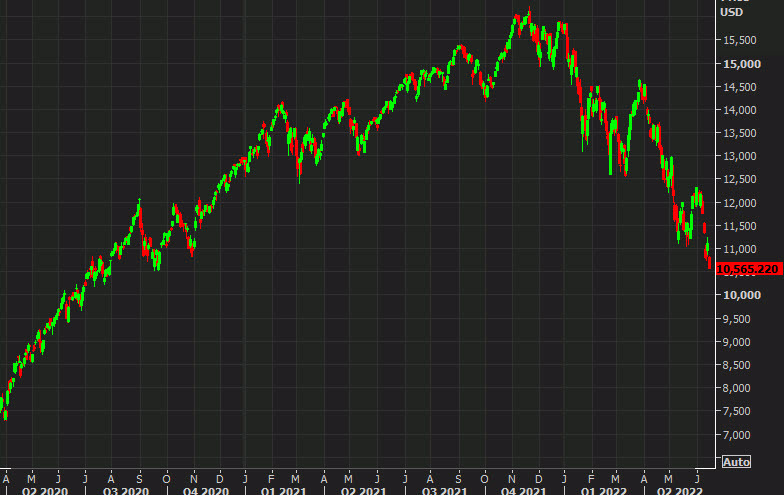Select the 7,000 price axis label
This screenshot has width=784, height=495.
(737, 435)
